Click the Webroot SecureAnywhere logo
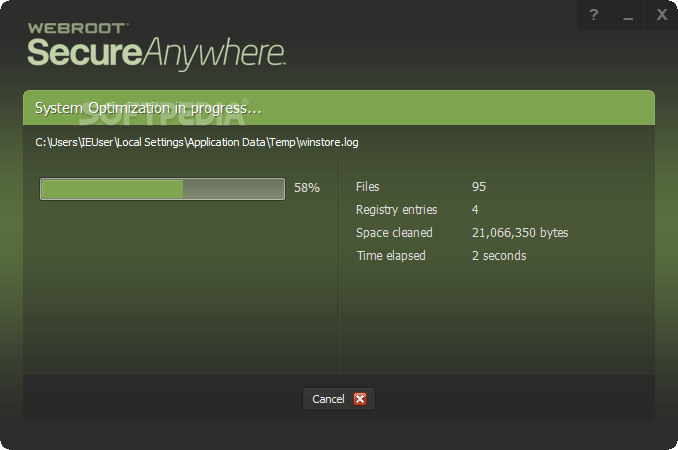Screen dimensions: 678x450 click(x=156, y=46)
